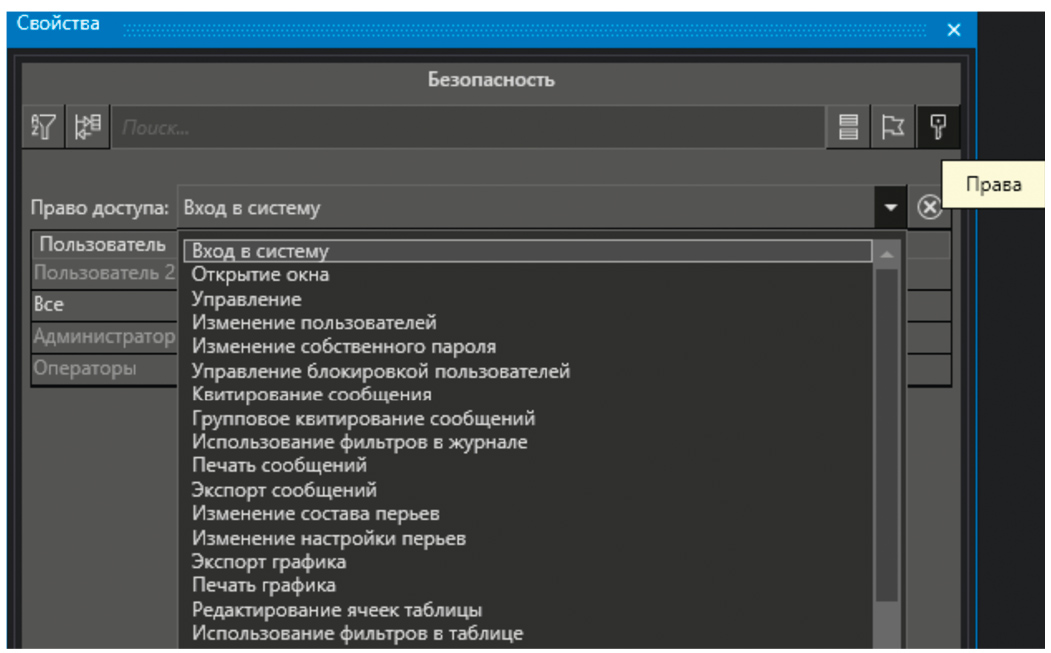This screenshot has width=1051, height=653.
Task: Select the Все row in the users table
Action: click(100, 306)
